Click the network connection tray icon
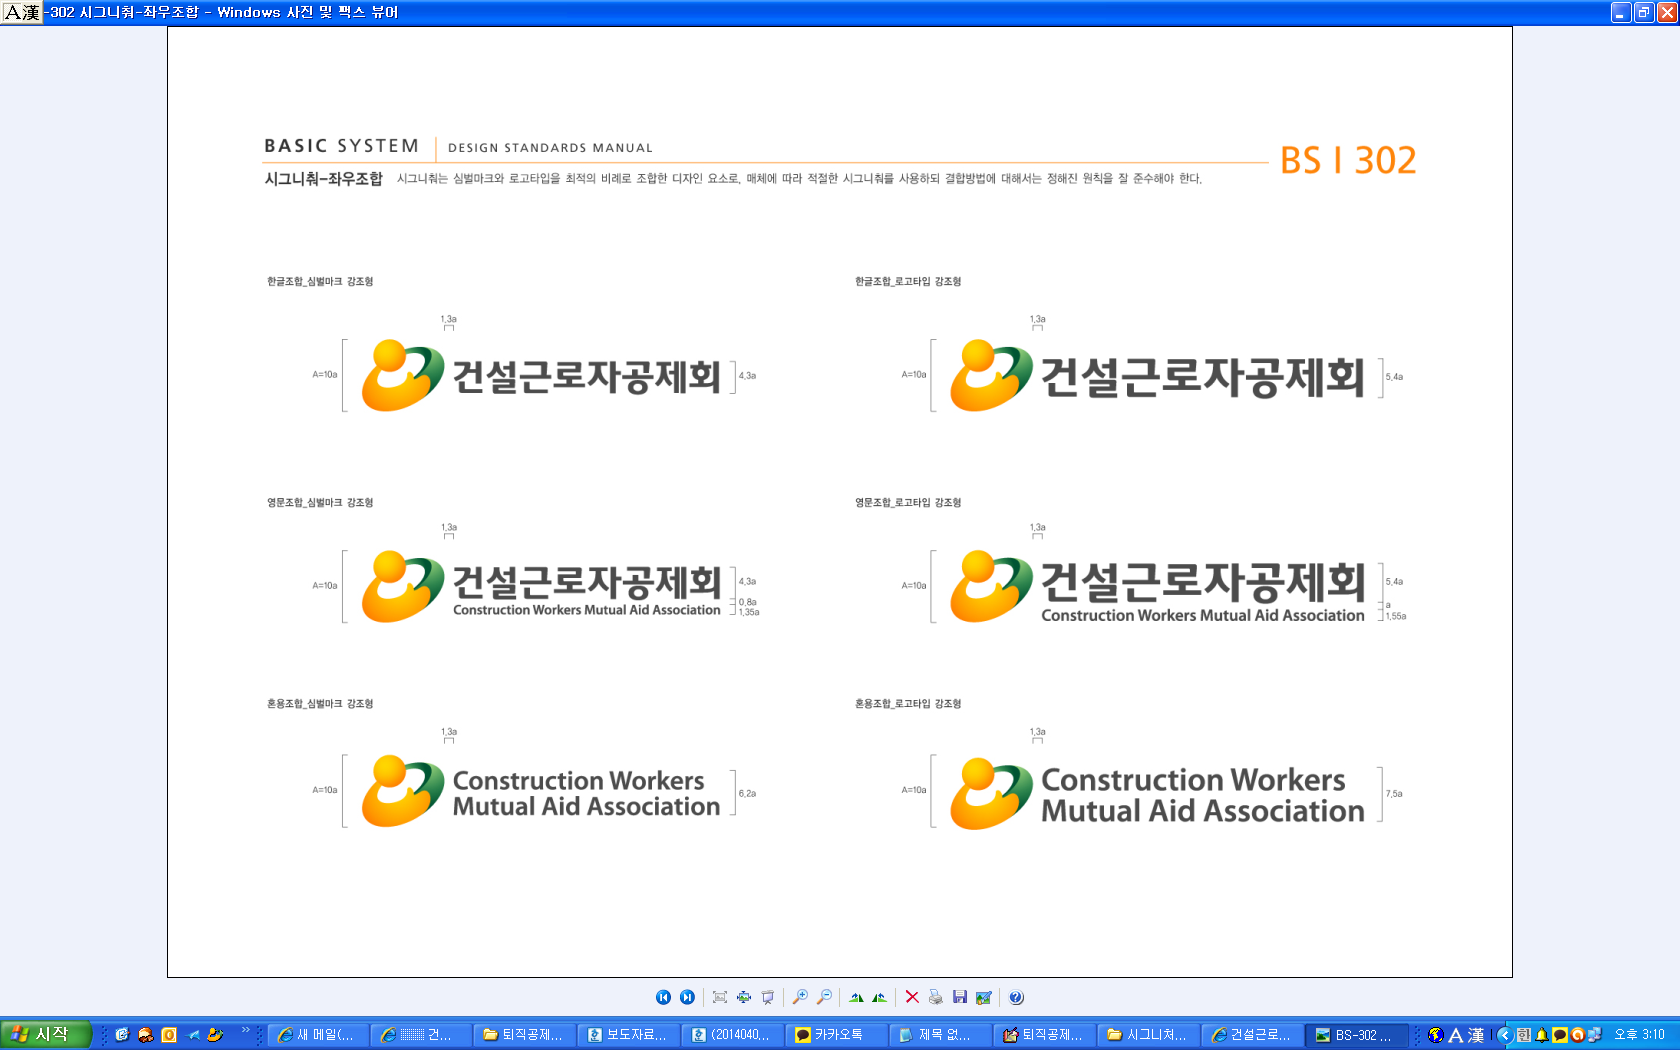The height and width of the screenshot is (1050, 1680). 1595,1035
